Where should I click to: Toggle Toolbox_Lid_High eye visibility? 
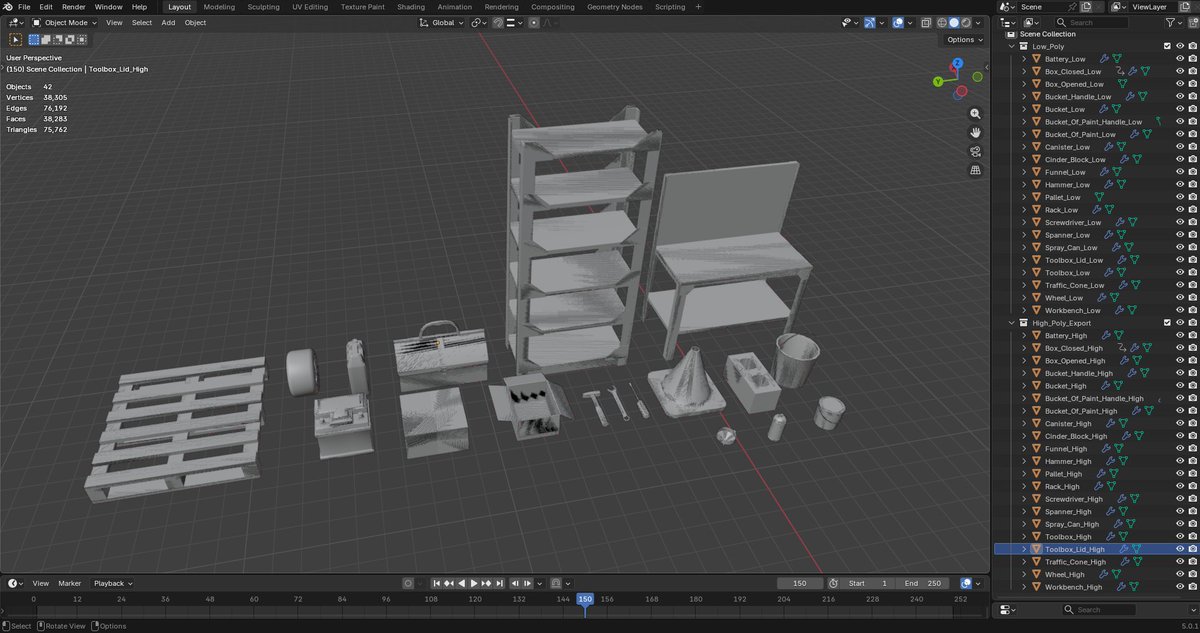1180,549
